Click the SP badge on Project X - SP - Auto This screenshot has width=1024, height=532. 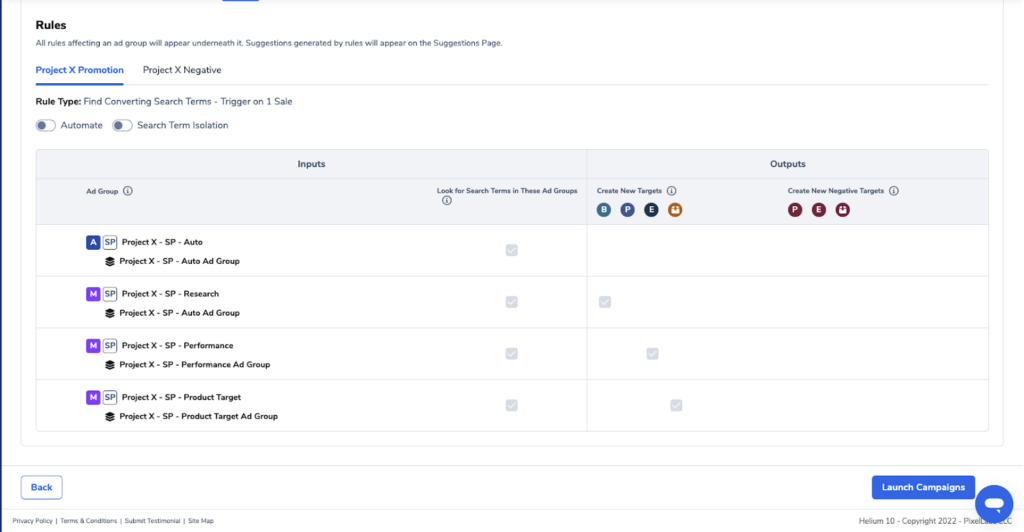[x=110, y=242]
